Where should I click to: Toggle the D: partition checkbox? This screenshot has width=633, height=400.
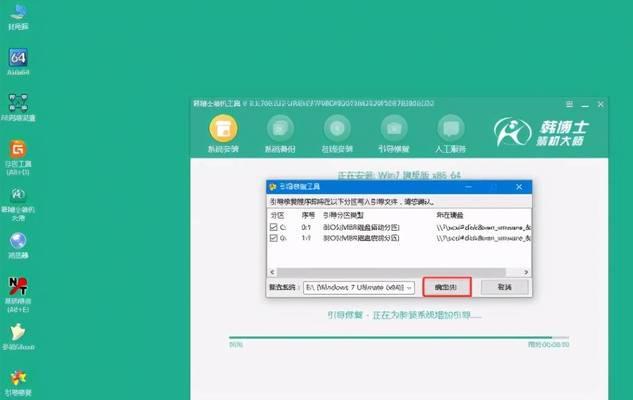pos(273,238)
